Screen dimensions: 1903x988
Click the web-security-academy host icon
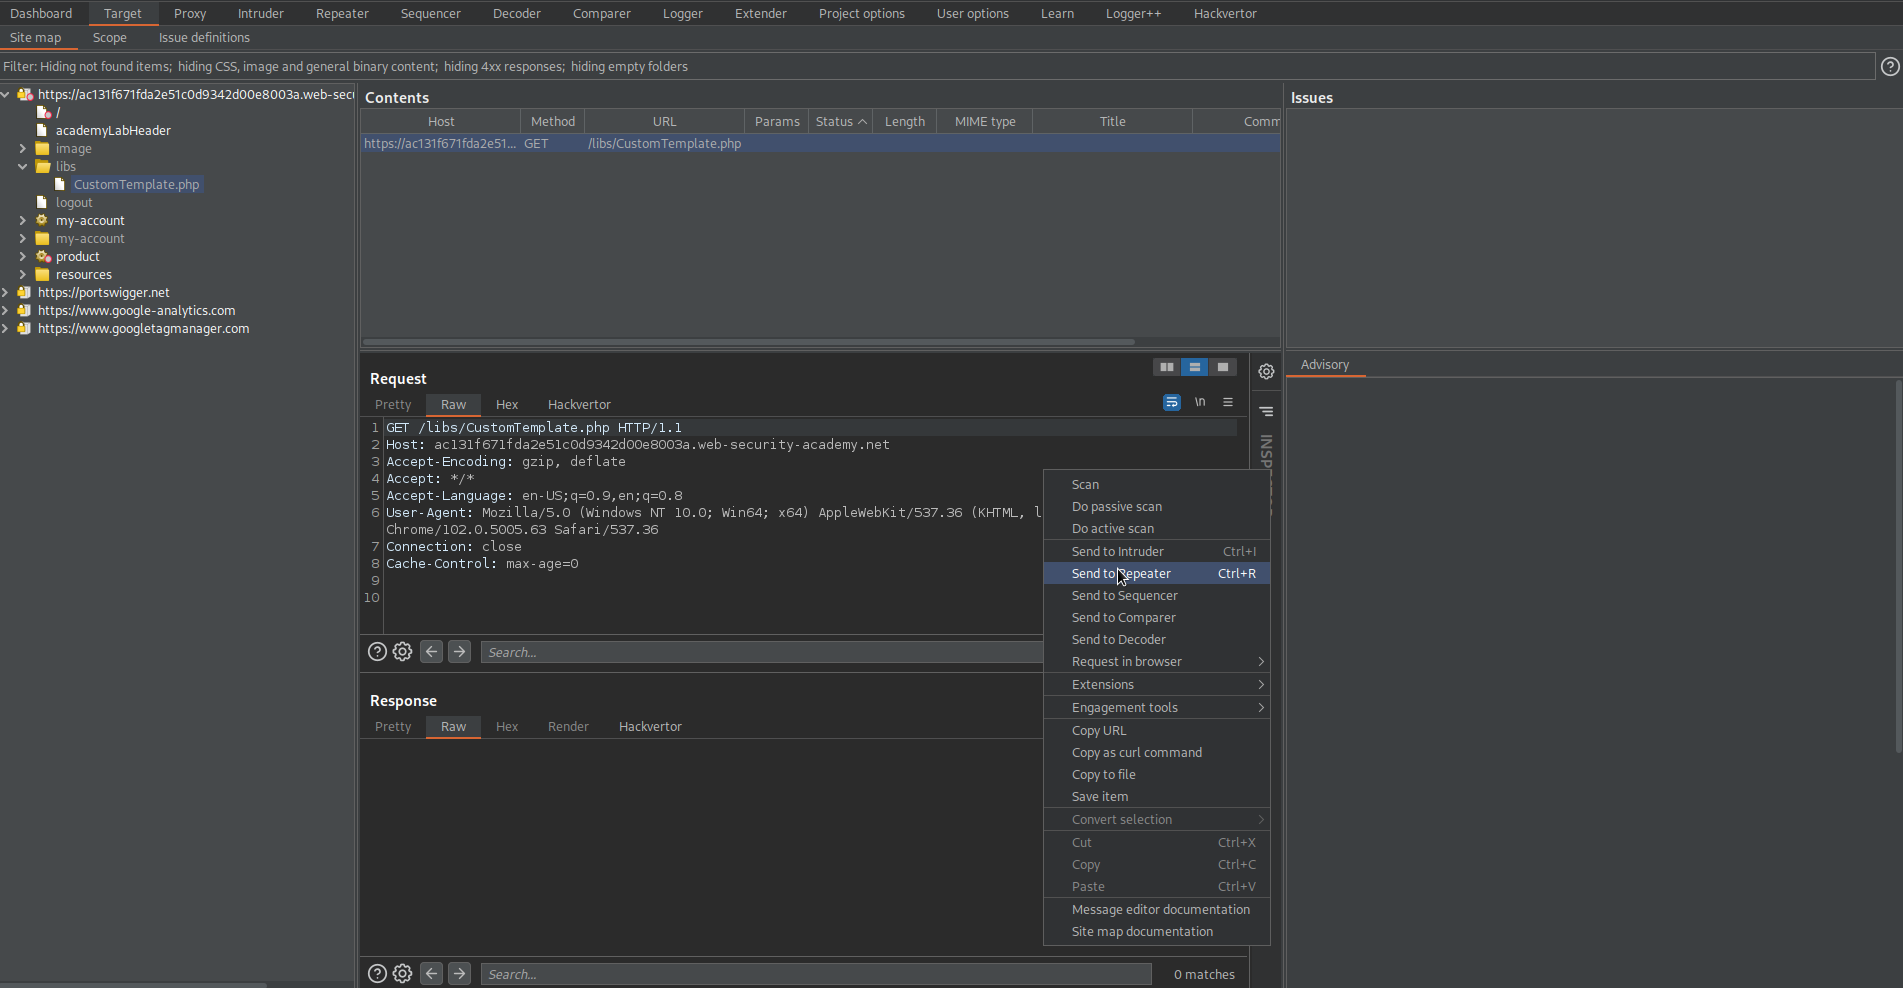point(25,94)
